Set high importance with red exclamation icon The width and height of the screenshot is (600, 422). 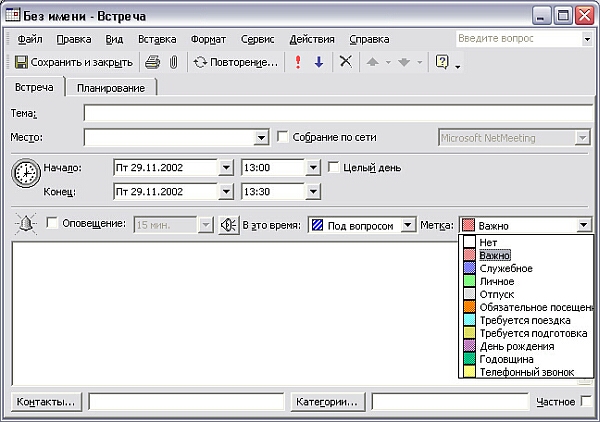point(298,62)
